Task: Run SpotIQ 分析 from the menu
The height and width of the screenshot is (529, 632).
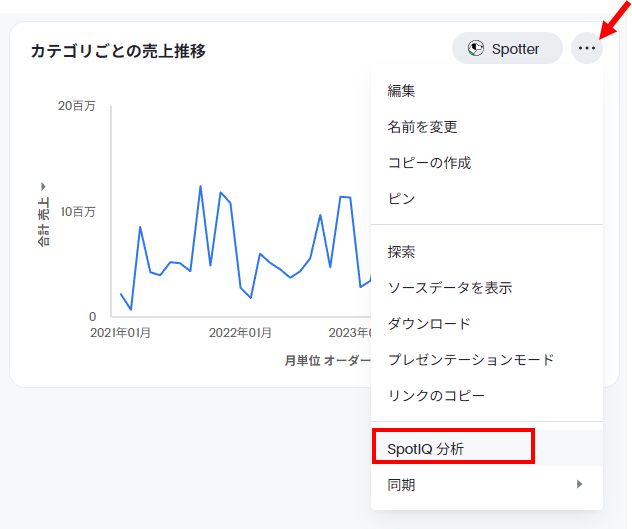Action: [425, 449]
